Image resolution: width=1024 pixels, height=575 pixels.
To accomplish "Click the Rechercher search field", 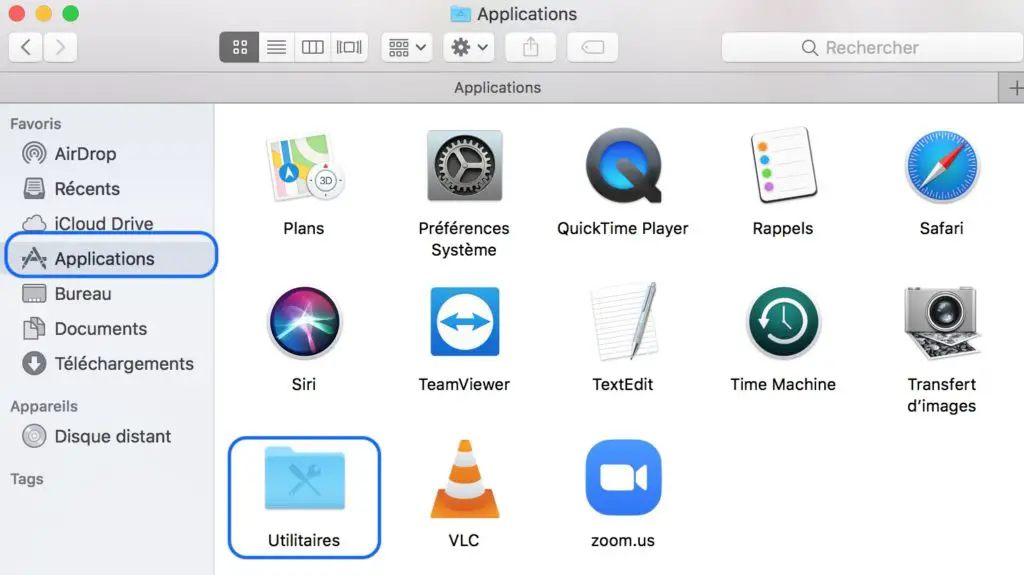I will [872, 47].
